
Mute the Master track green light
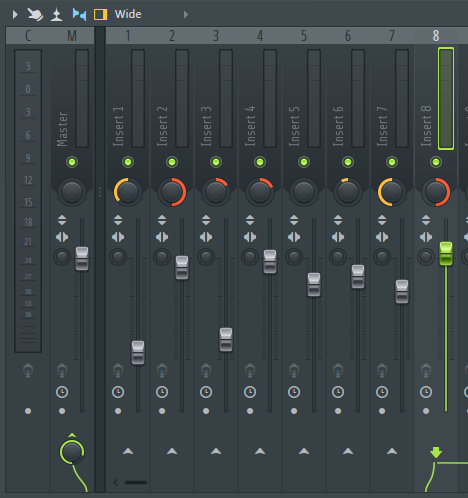coord(72,162)
